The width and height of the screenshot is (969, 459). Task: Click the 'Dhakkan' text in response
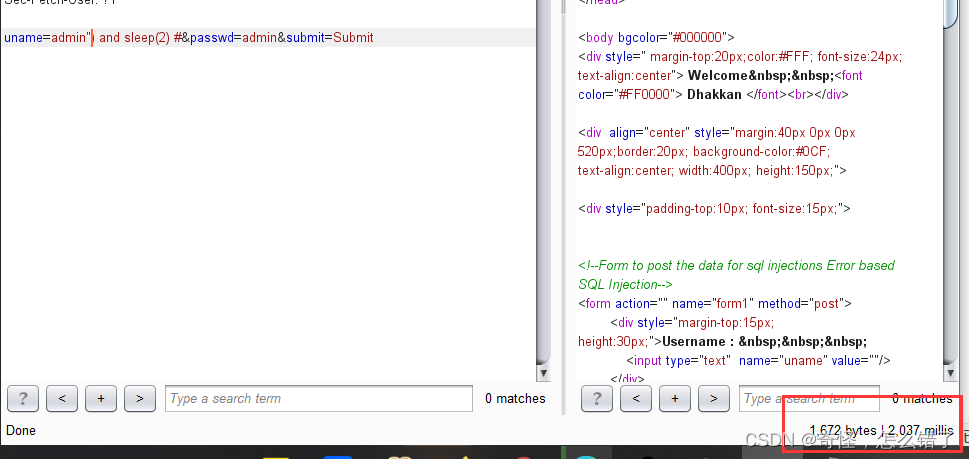pos(714,95)
